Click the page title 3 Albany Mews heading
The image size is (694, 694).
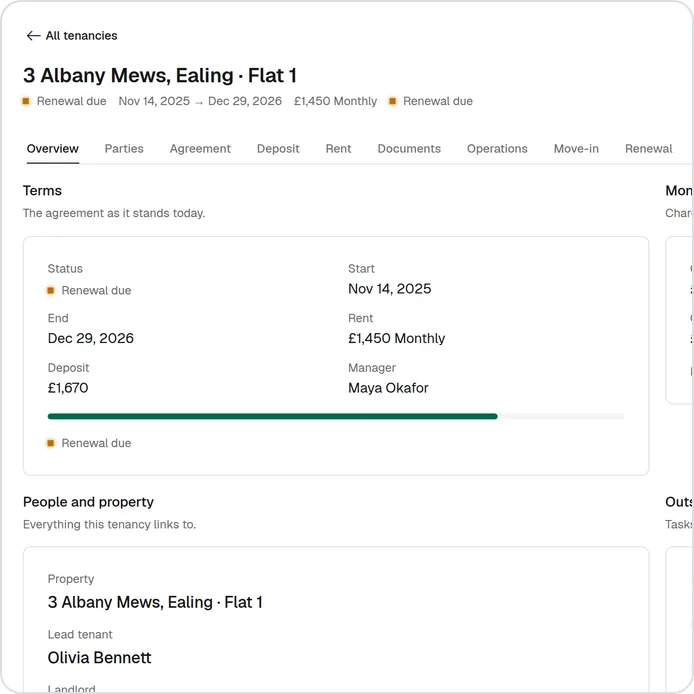pyautogui.click(x=160, y=75)
